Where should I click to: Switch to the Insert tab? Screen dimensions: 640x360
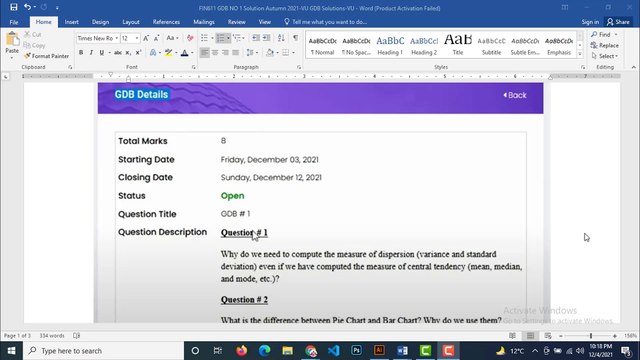click(x=71, y=22)
